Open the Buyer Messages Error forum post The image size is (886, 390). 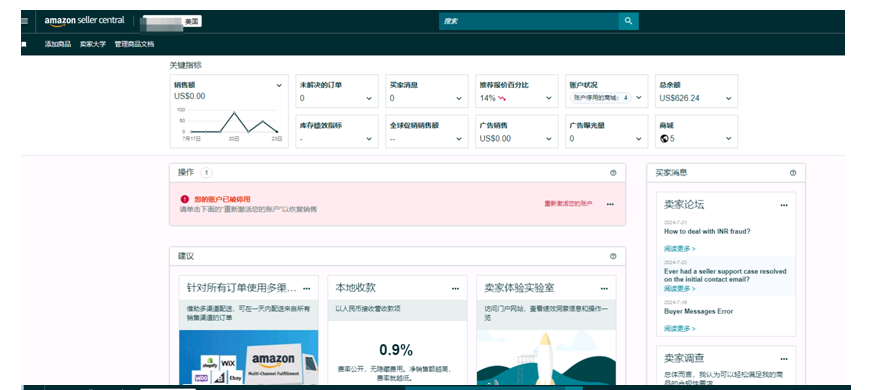[698, 311]
